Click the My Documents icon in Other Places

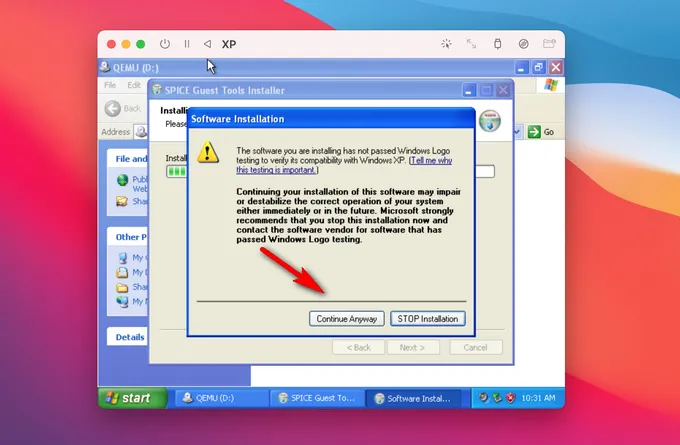[x=122, y=272]
